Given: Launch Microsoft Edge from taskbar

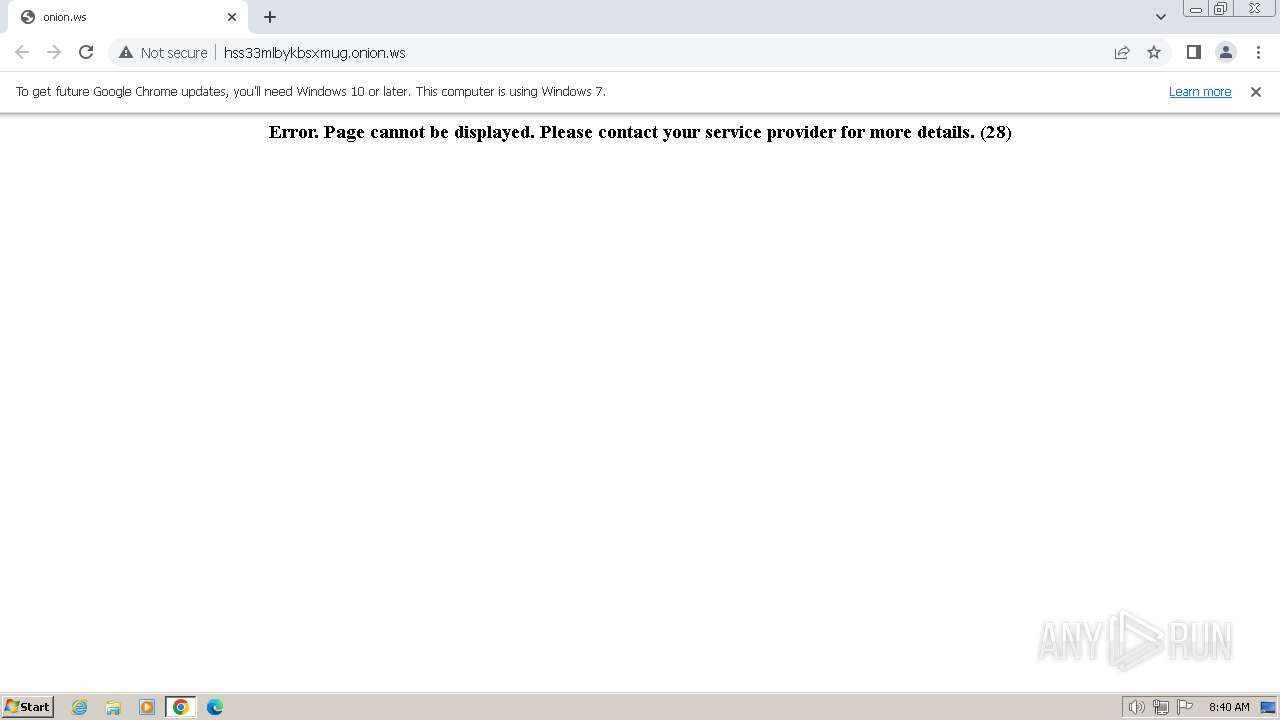Looking at the screenshot, I should click(215, 707).
